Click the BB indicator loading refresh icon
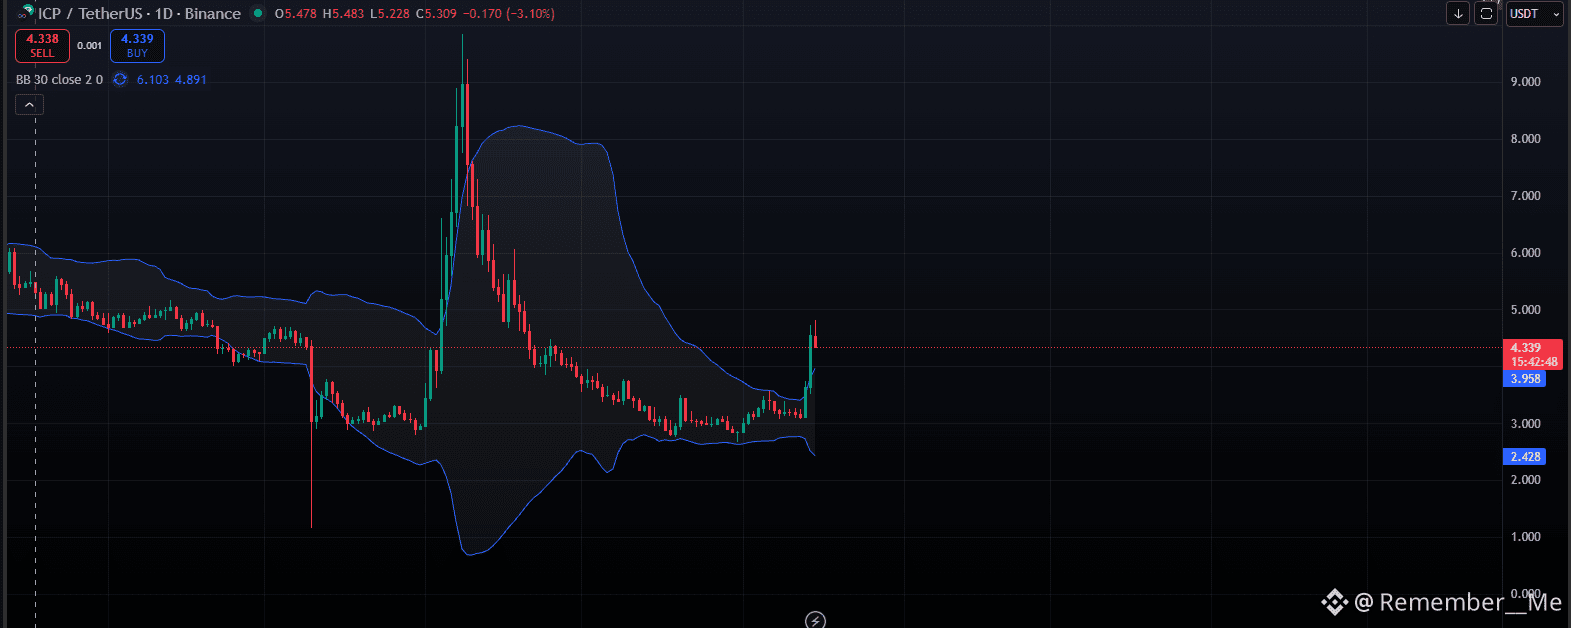The image size is (1571, 628). (120, 80)
